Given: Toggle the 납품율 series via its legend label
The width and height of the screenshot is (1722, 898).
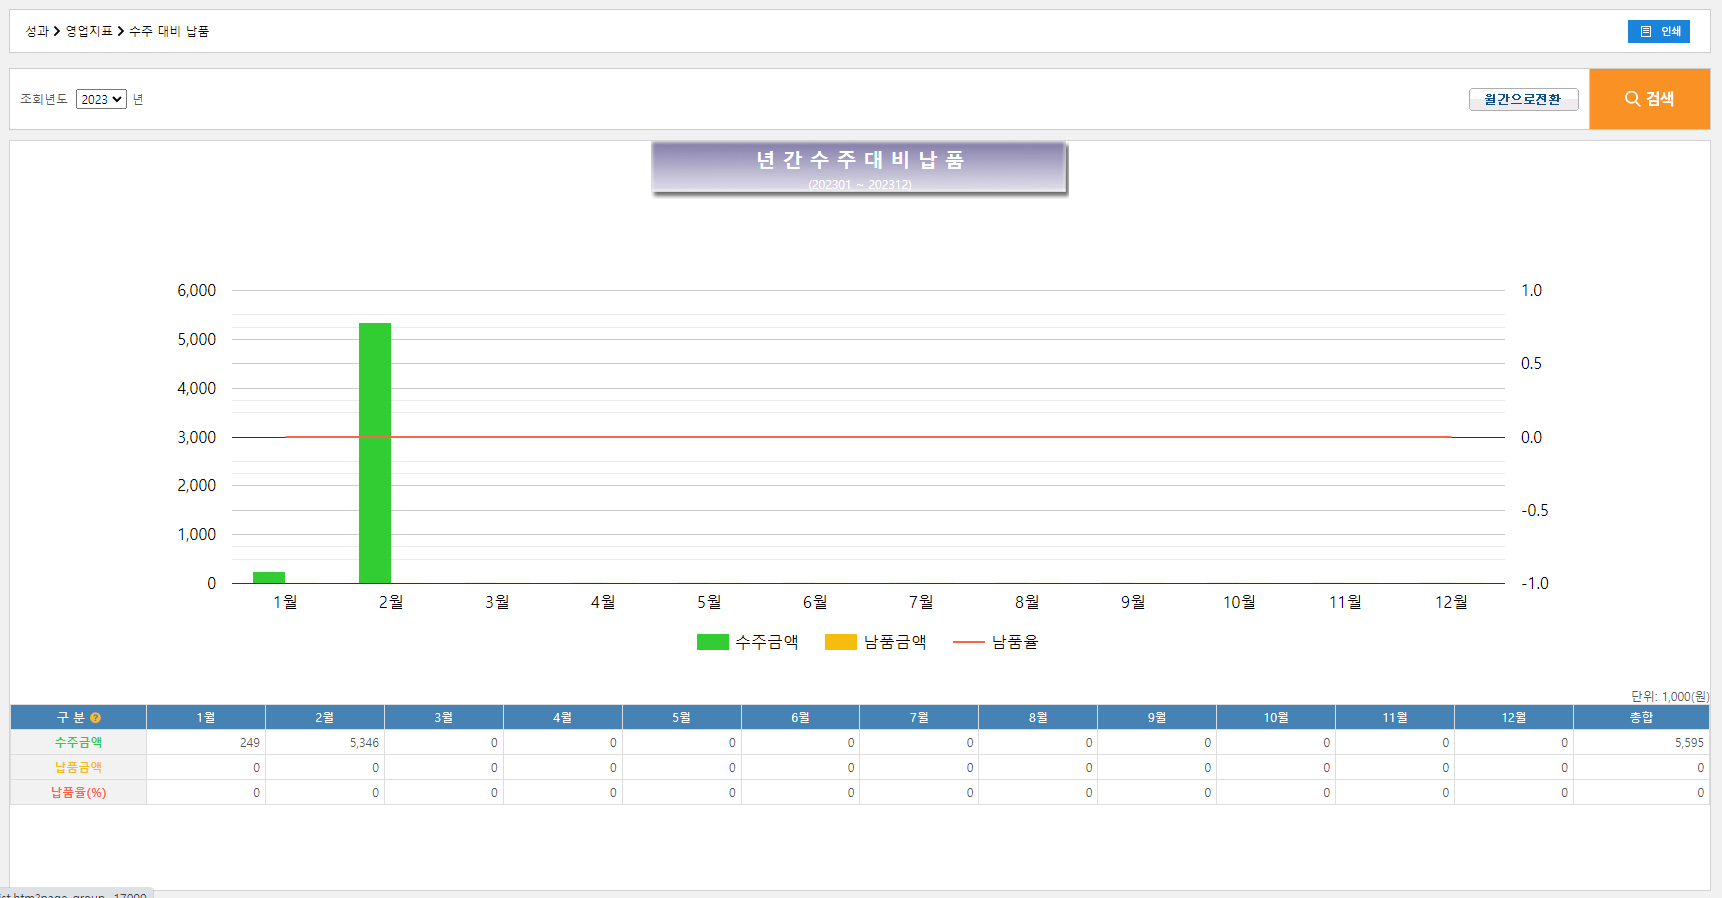Looking at the screenshot, I should pyautogui.click(x=1015, y=642).
